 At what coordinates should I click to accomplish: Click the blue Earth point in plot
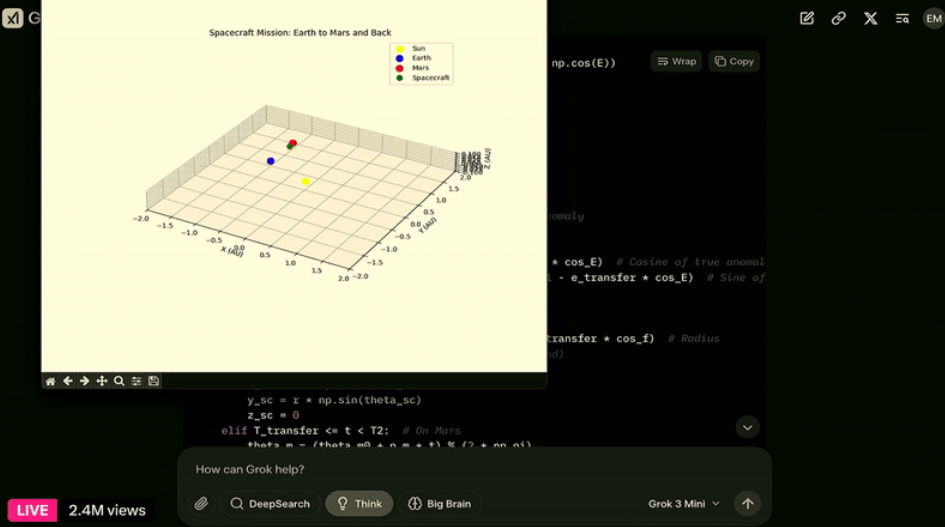pos(271,161)
